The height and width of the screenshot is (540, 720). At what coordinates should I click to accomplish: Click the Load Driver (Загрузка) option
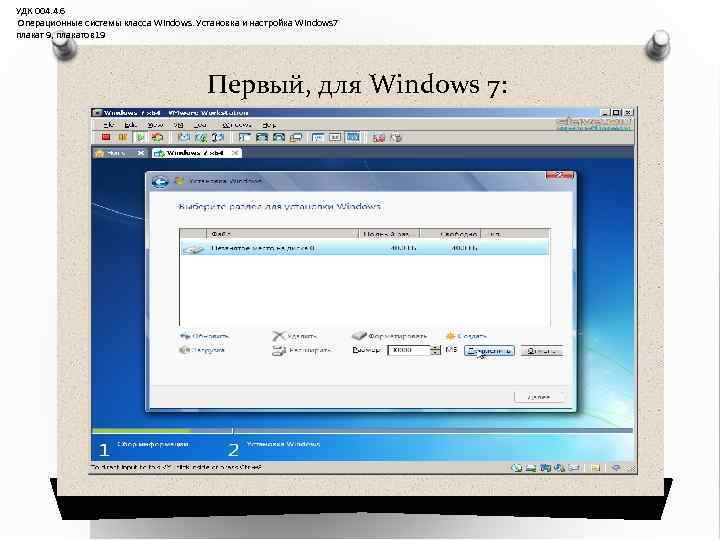tap(202, 350)
